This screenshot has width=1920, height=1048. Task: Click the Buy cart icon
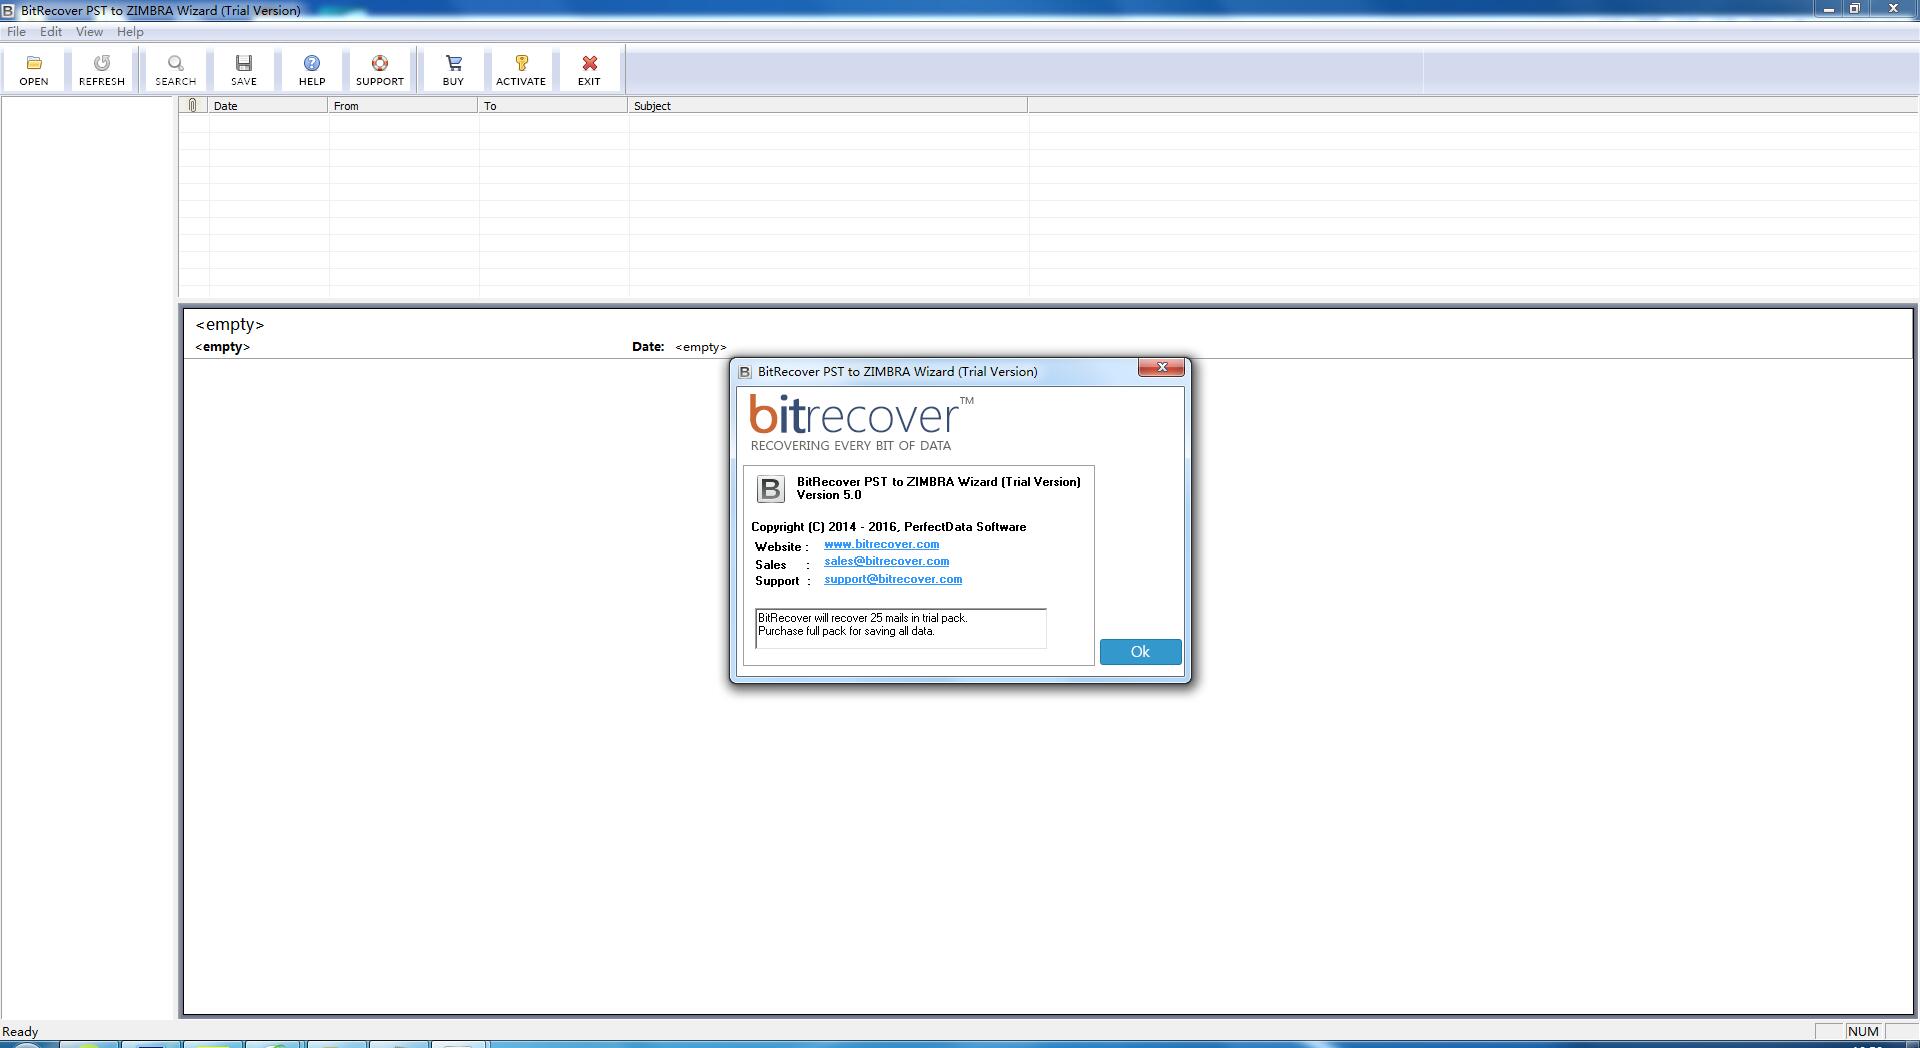tap(452, 68)
